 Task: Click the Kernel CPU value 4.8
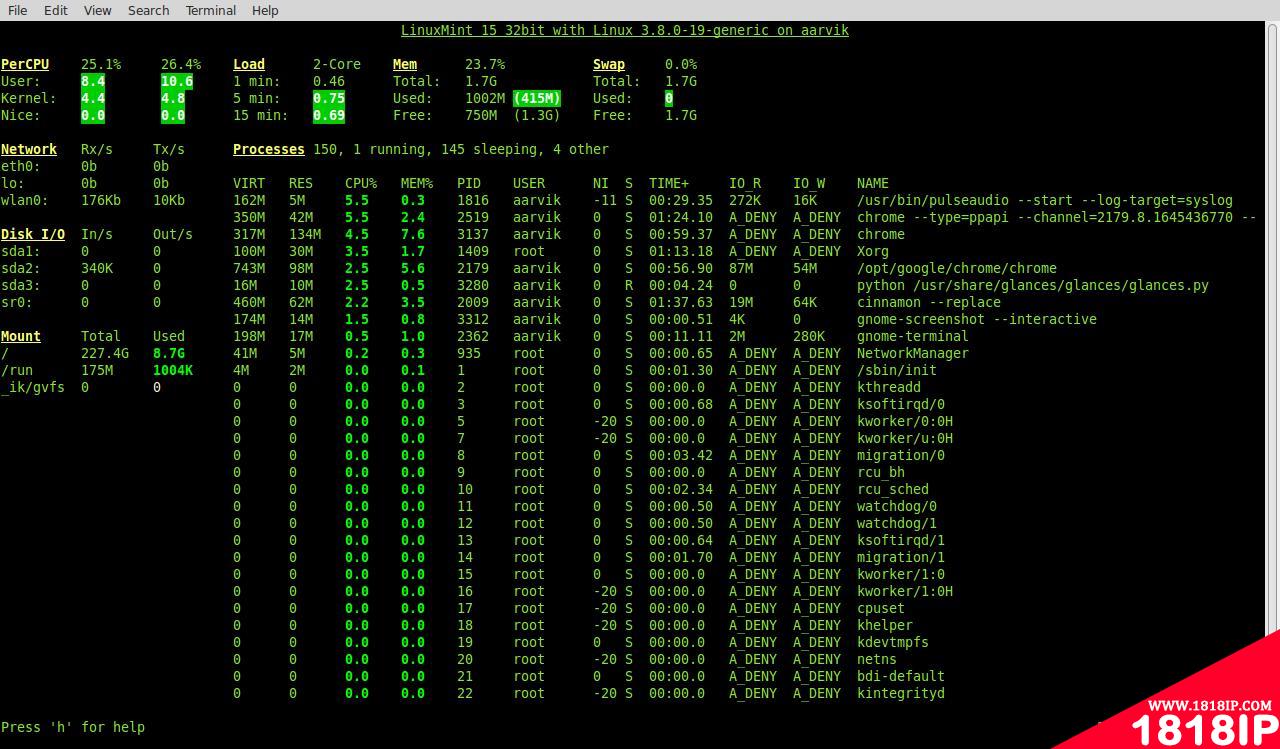[x=173, y=98]
